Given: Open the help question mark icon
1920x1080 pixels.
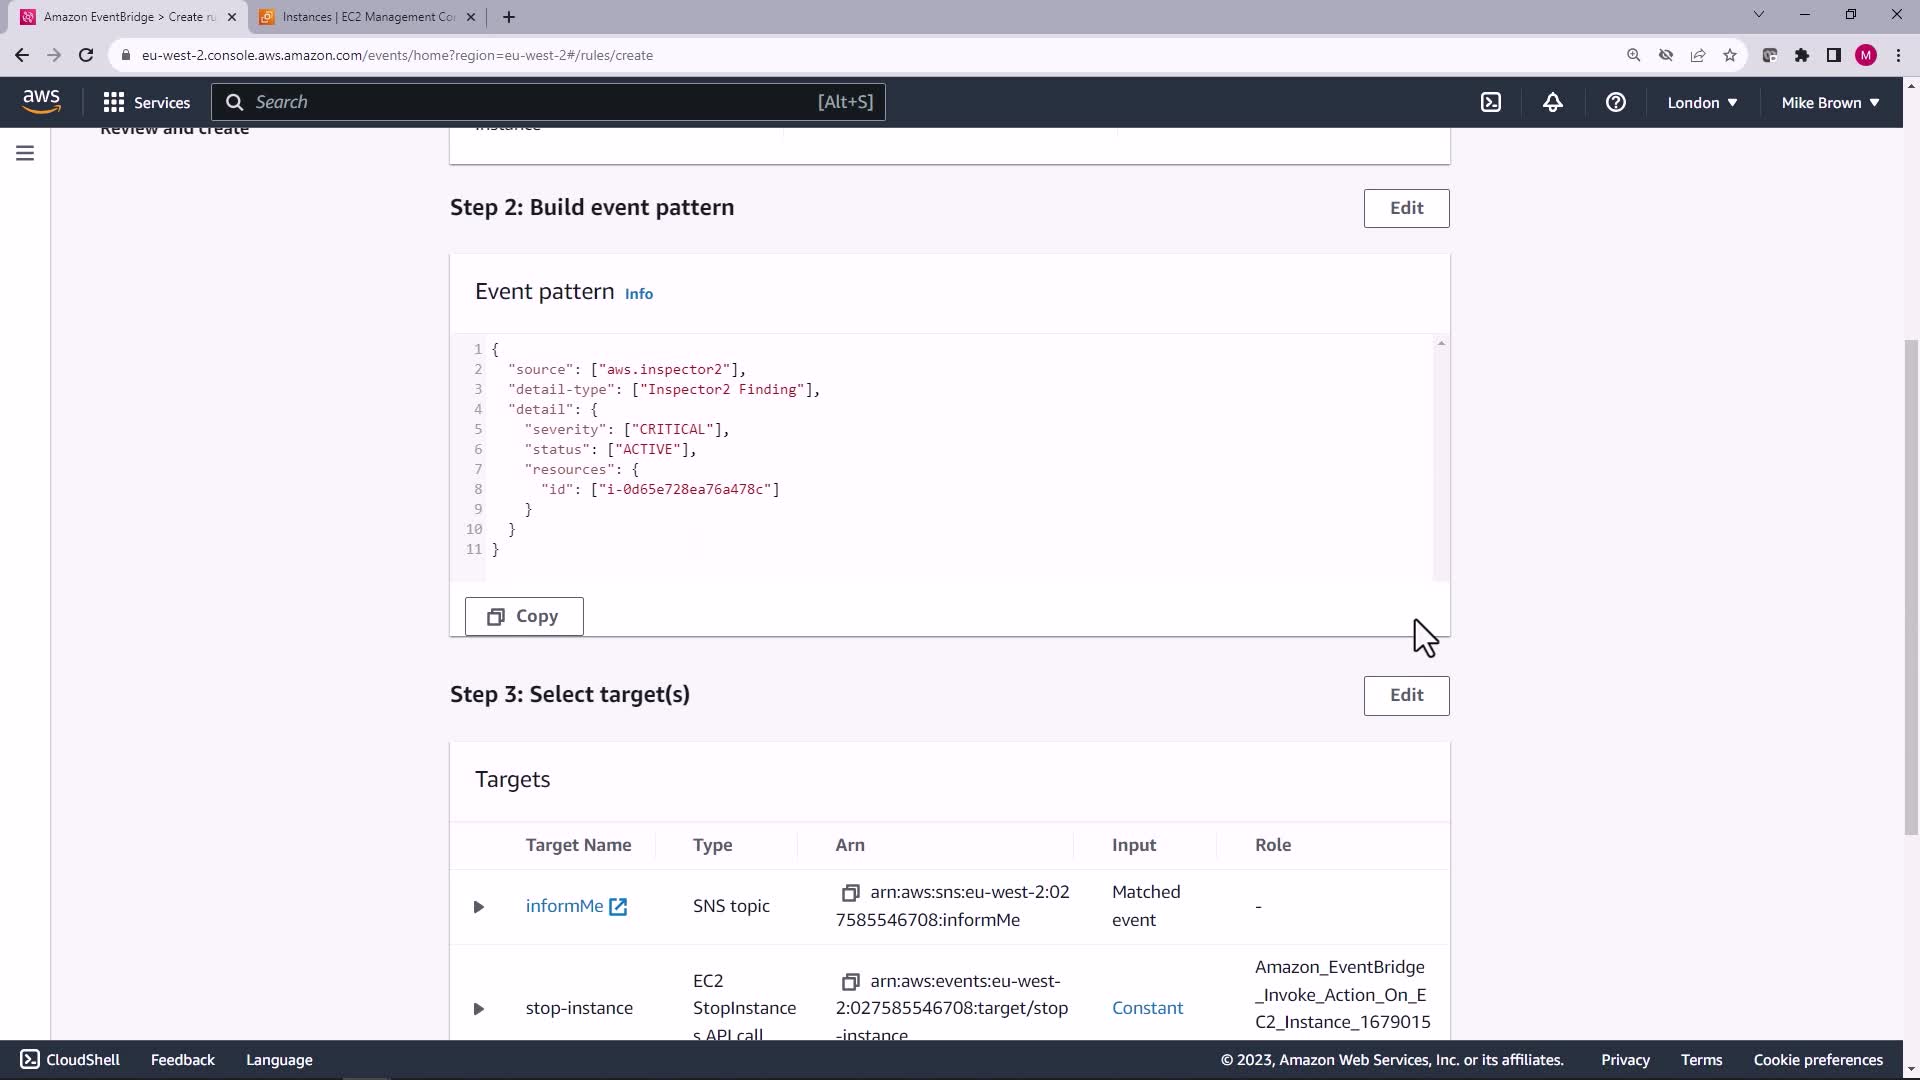Looking at the screenshot, I should (1615, 102).
